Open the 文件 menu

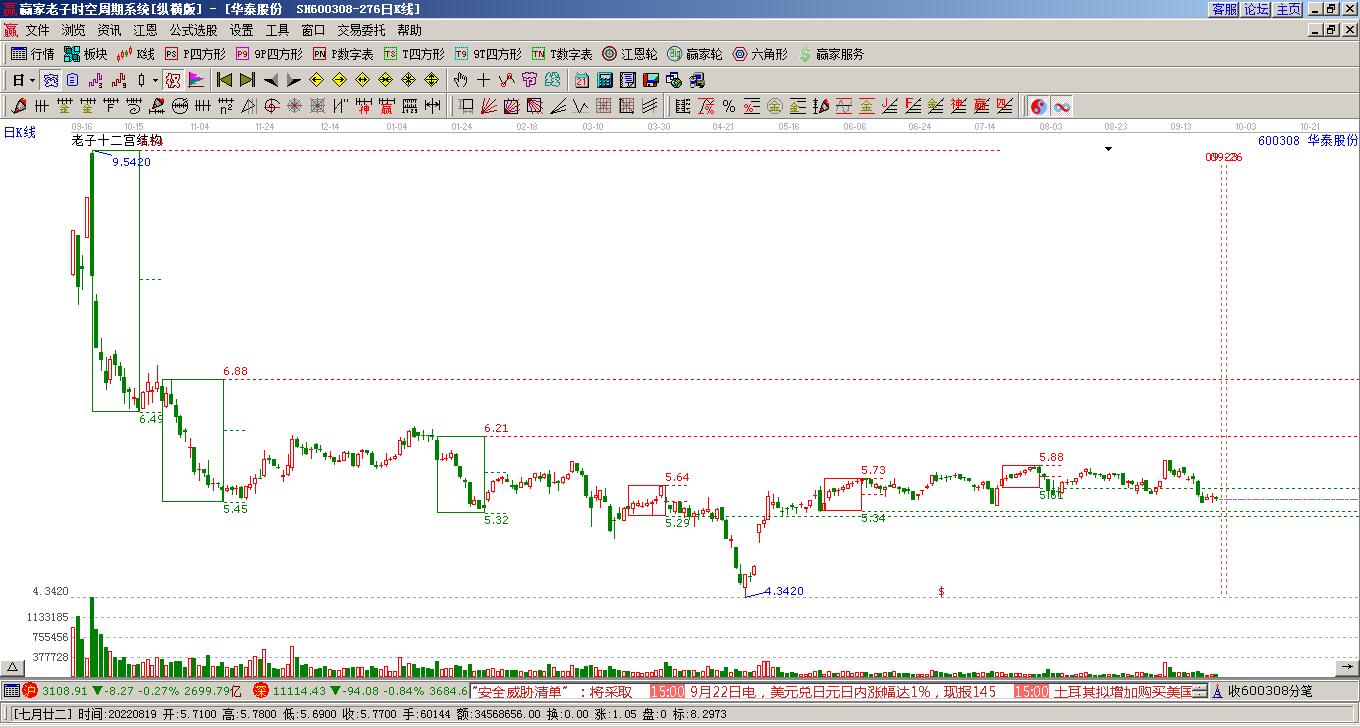point(37,31)
